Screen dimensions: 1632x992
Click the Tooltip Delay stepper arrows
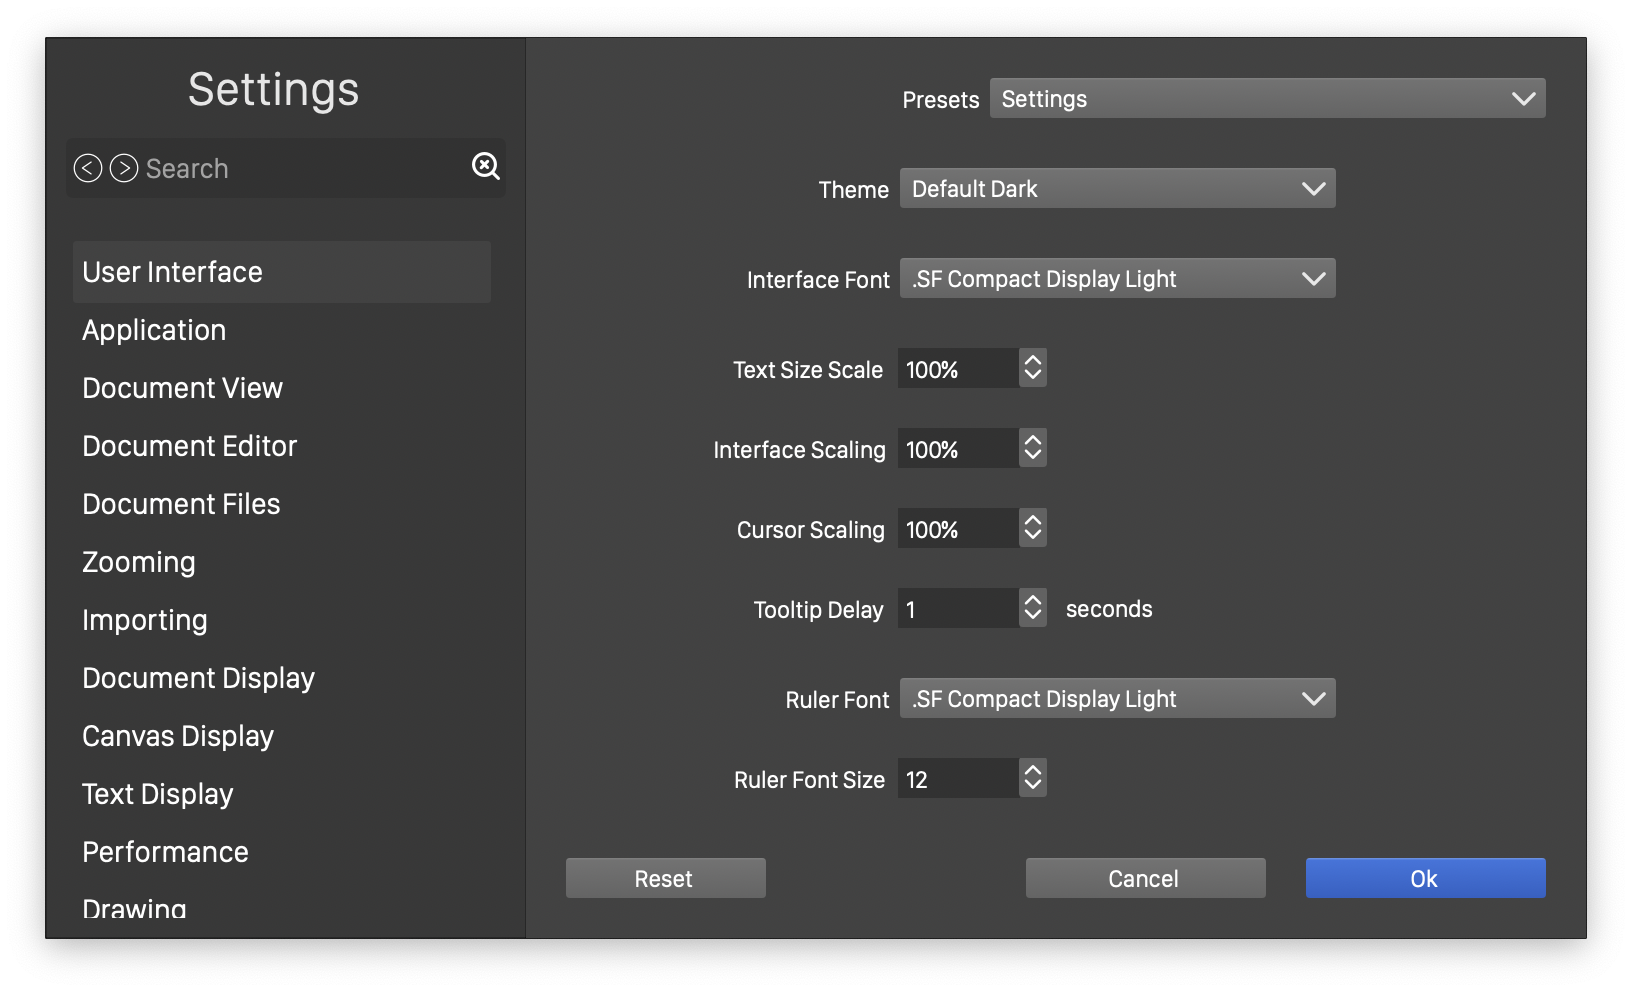1033,608
